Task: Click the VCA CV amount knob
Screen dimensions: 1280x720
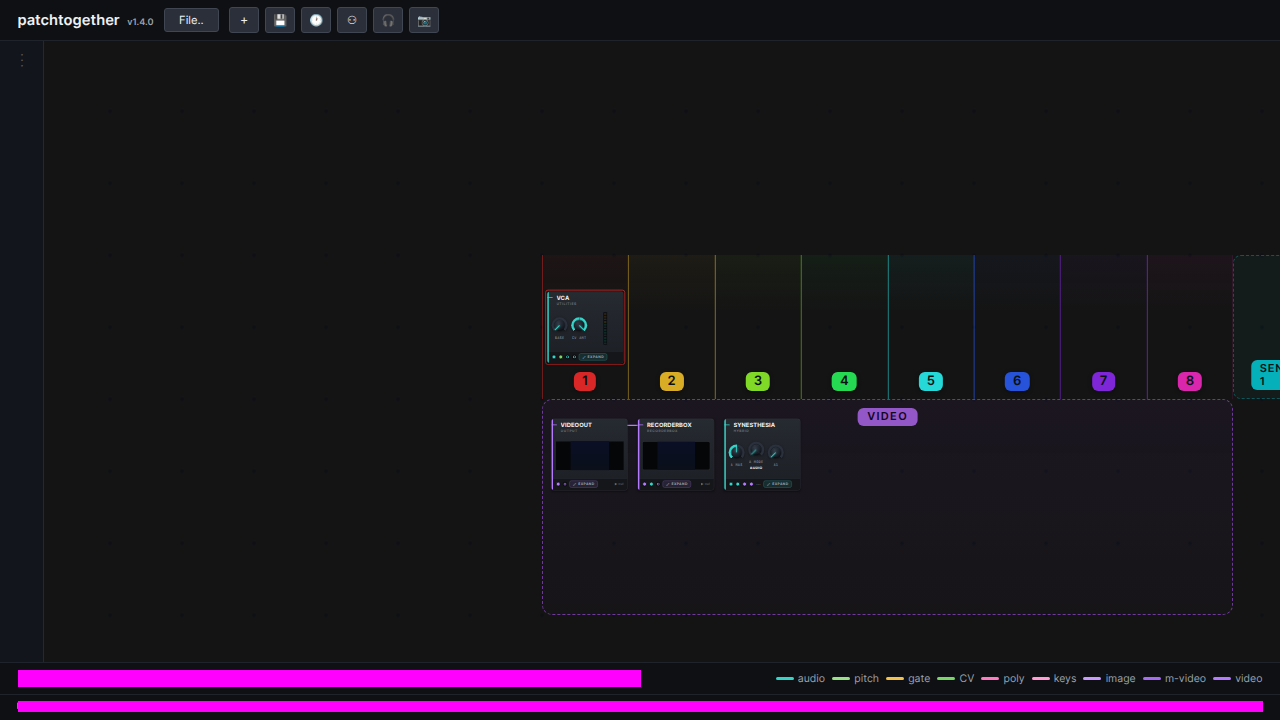Action: pos(579,325)
